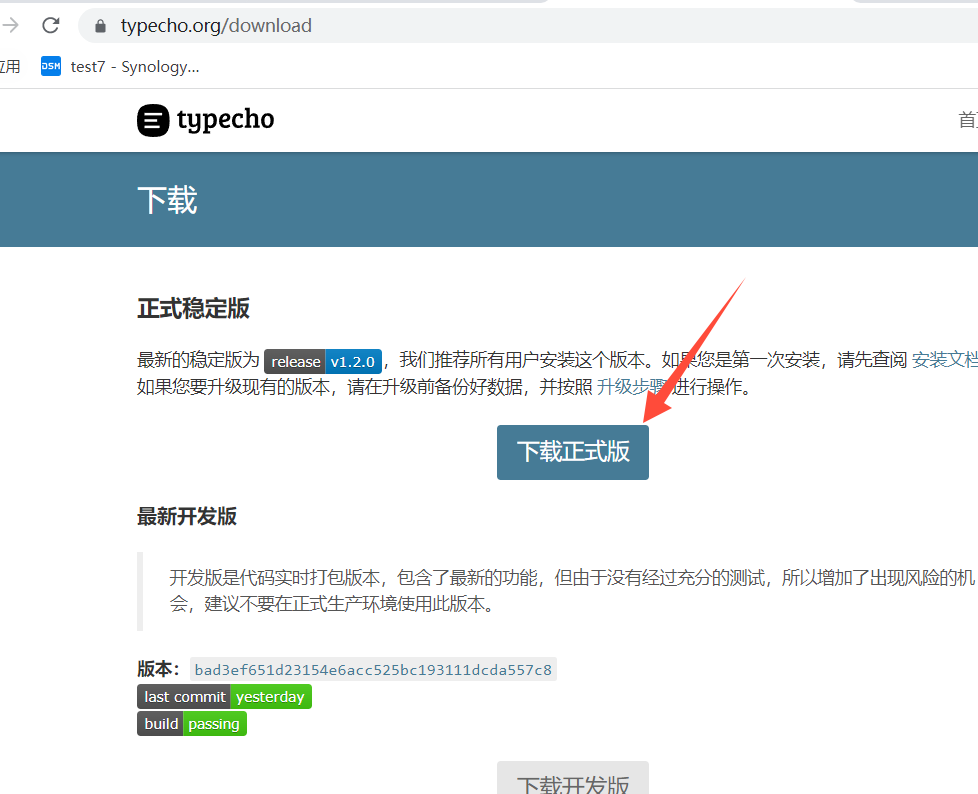Click the 下载开发版 button

[x=573, y=778]
